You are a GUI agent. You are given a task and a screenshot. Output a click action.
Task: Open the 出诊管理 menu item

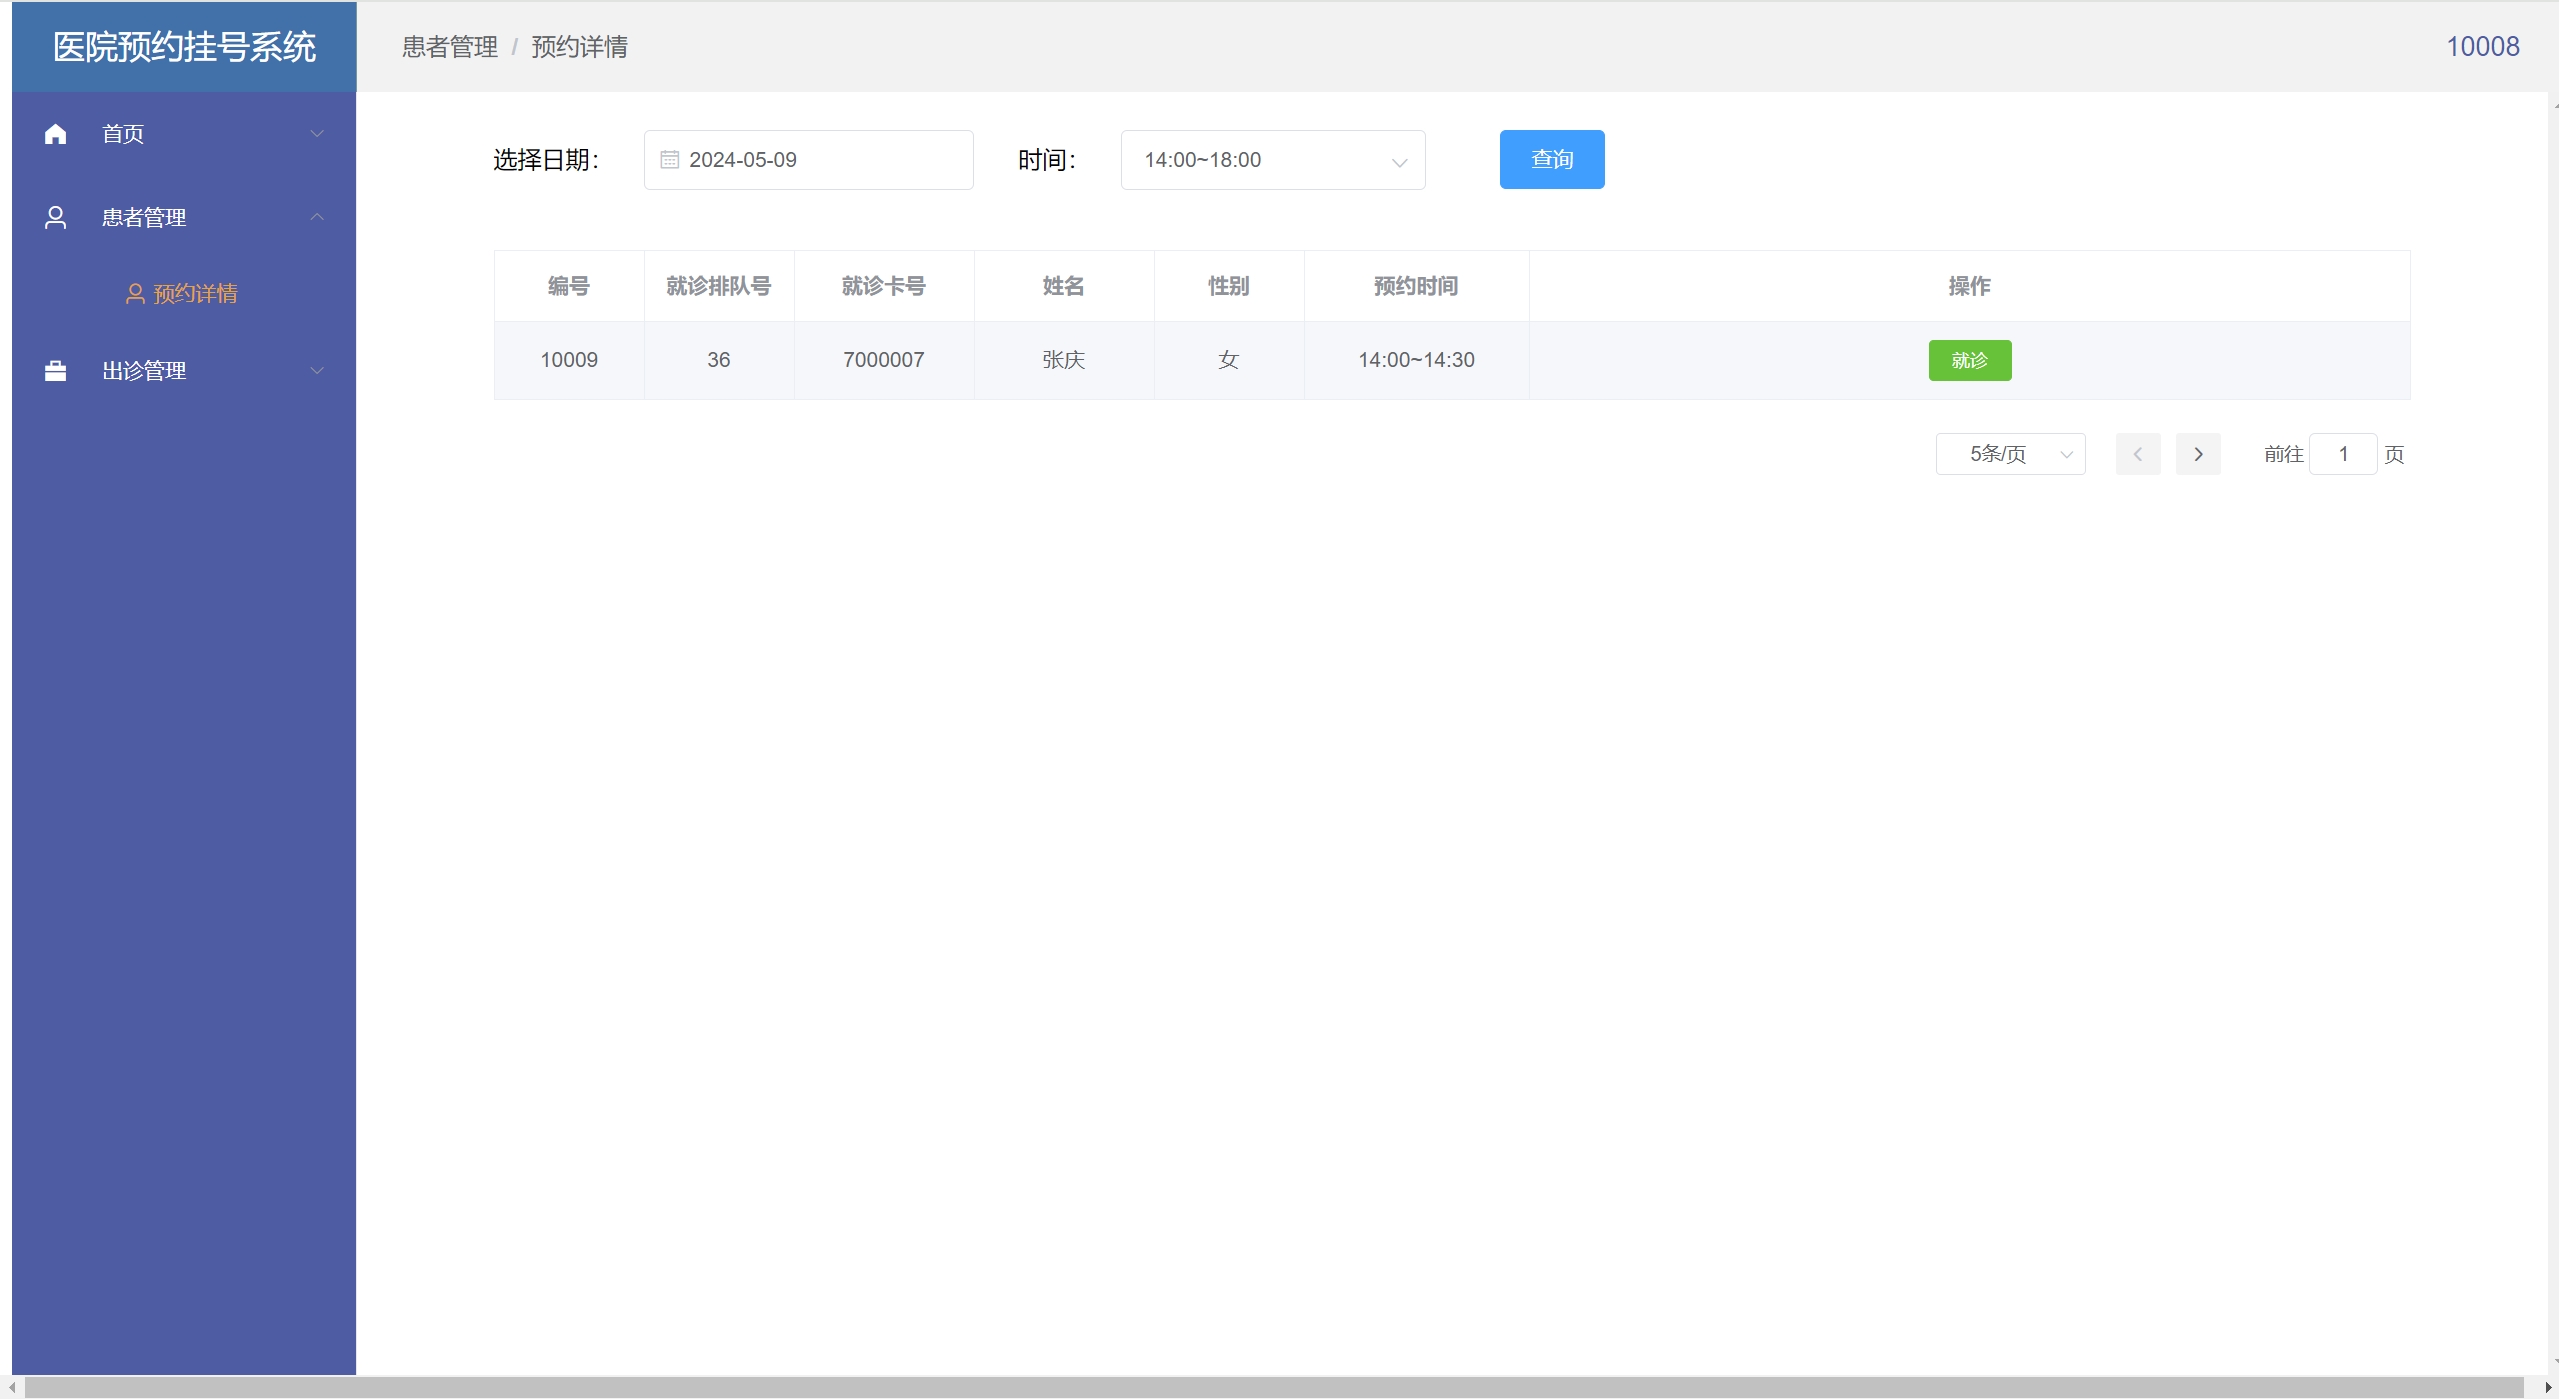coord(144,371)
